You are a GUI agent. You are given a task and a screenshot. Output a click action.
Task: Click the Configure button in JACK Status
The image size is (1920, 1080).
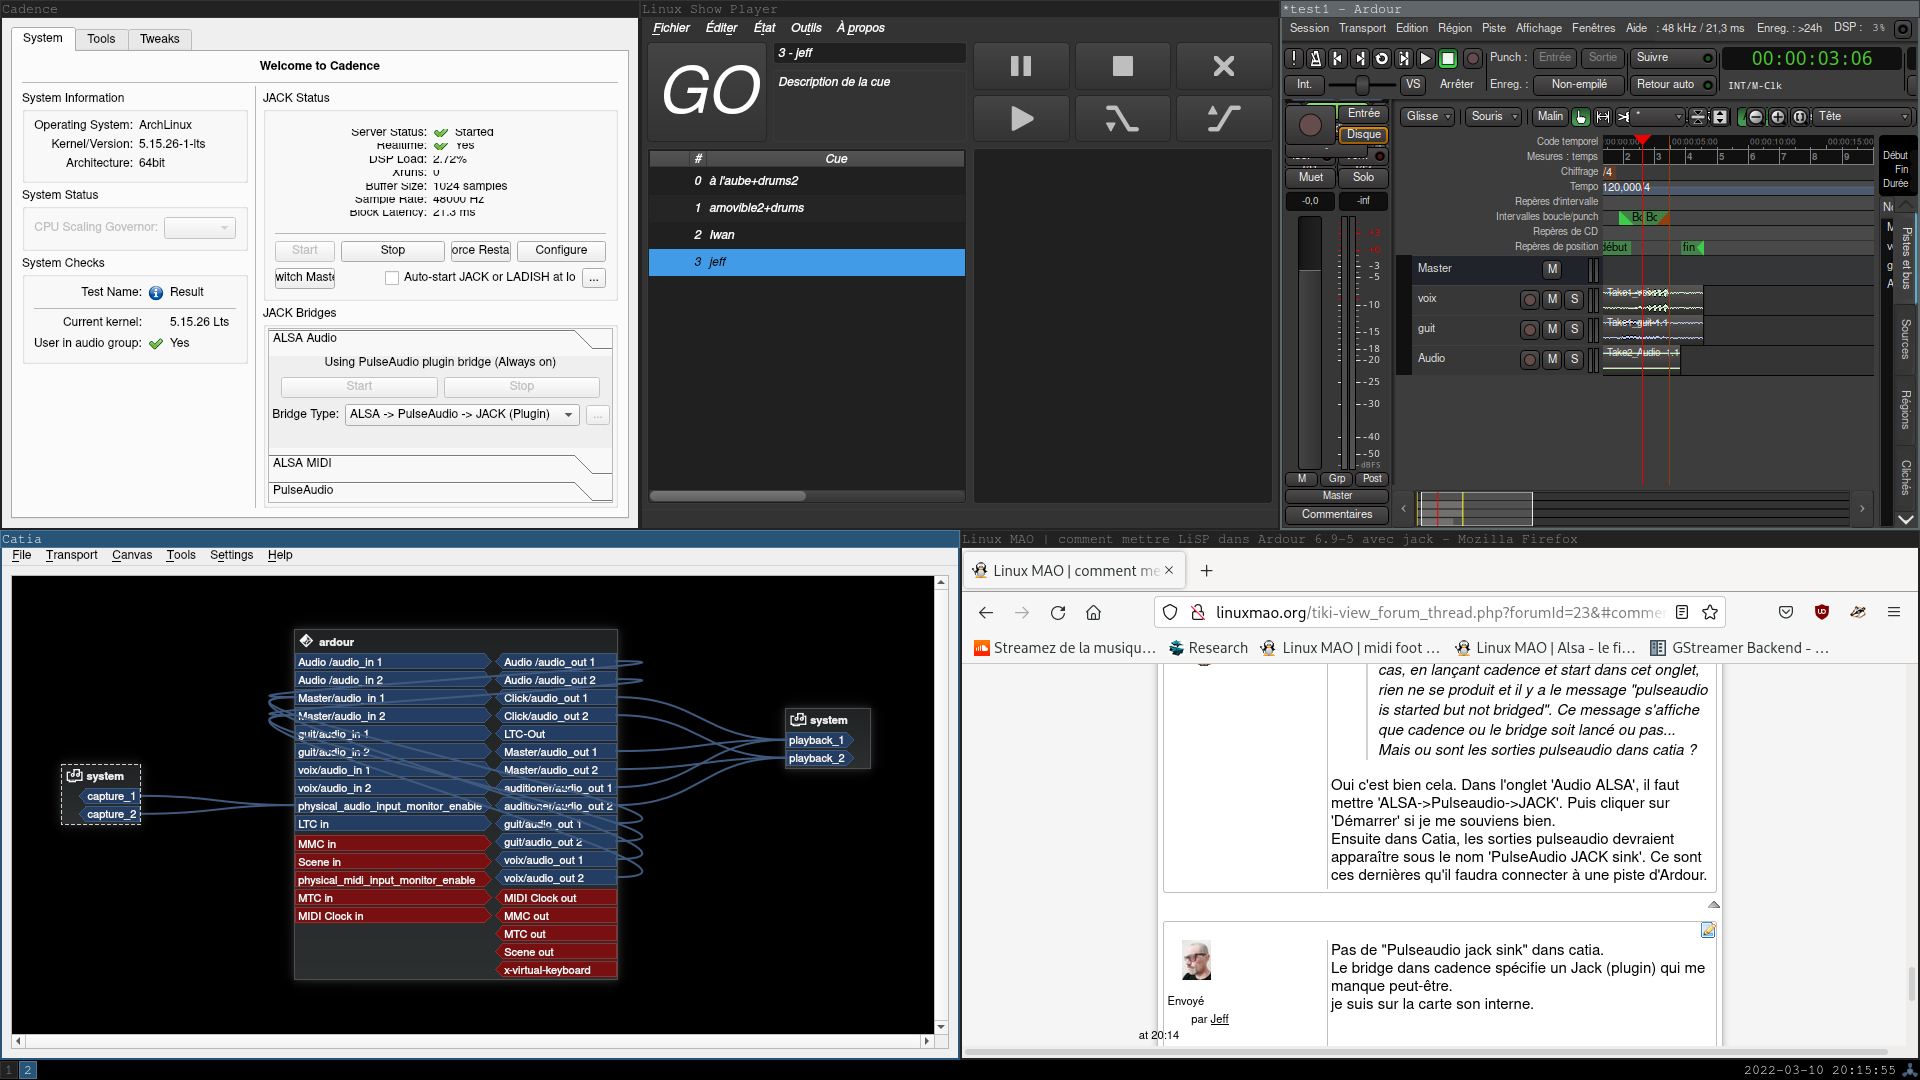561,250
